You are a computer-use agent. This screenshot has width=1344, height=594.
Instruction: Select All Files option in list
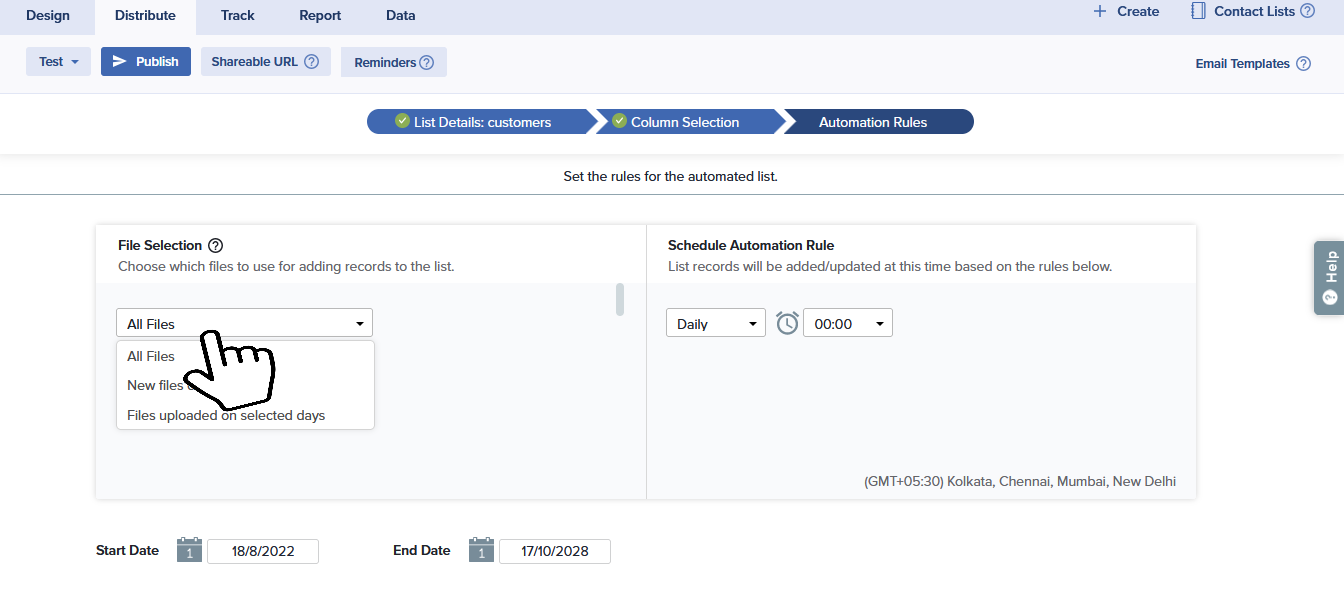[x=151, y=356]
